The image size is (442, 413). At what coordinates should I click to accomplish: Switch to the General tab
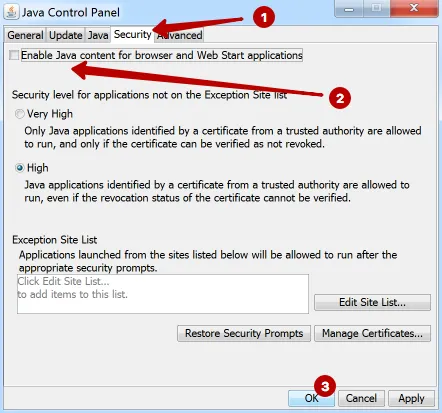[25, 35]
